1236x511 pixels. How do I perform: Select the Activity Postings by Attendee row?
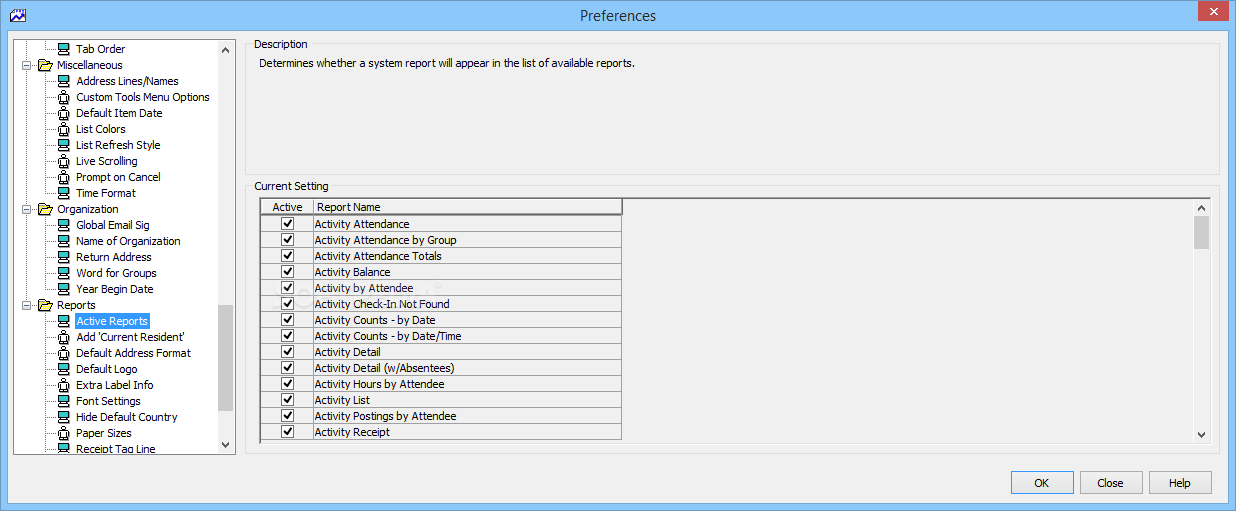click(x=441, y=416)
